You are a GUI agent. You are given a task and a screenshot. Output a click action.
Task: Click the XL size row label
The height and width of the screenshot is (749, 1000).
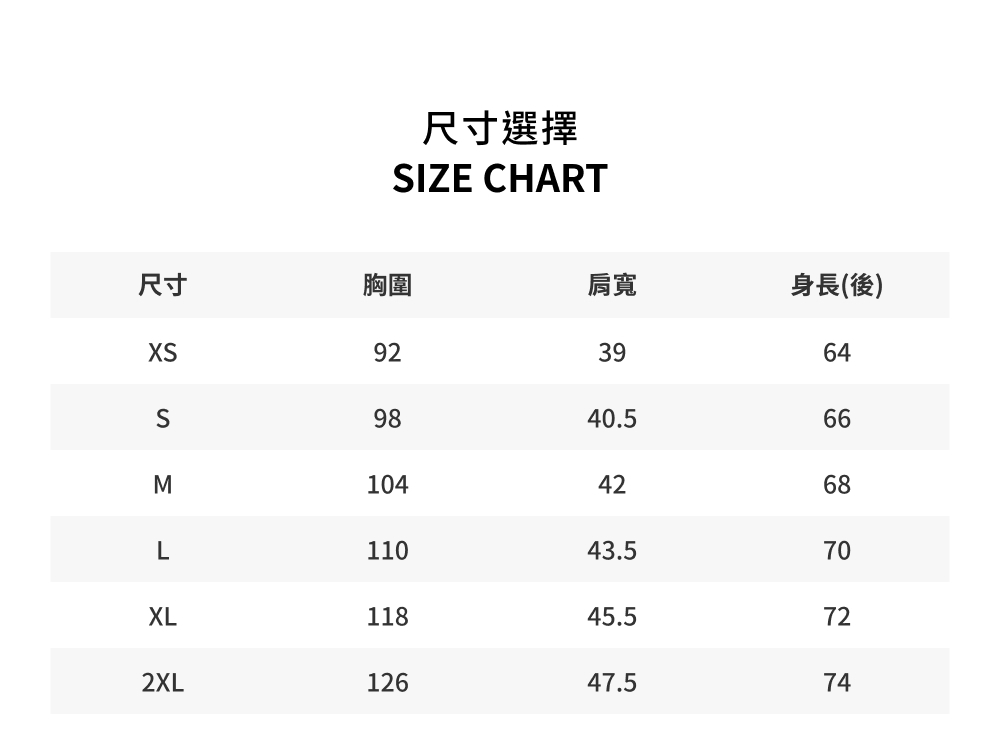click(162, 617)
